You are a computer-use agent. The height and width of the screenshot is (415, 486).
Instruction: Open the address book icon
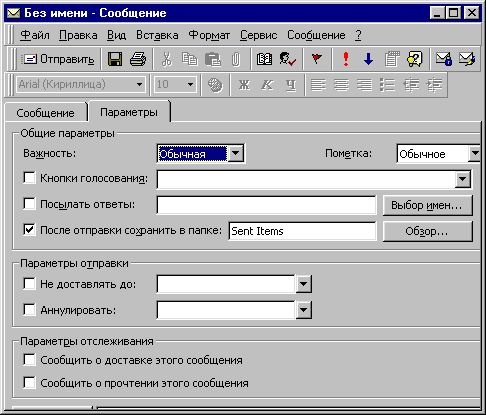(264, 59)
